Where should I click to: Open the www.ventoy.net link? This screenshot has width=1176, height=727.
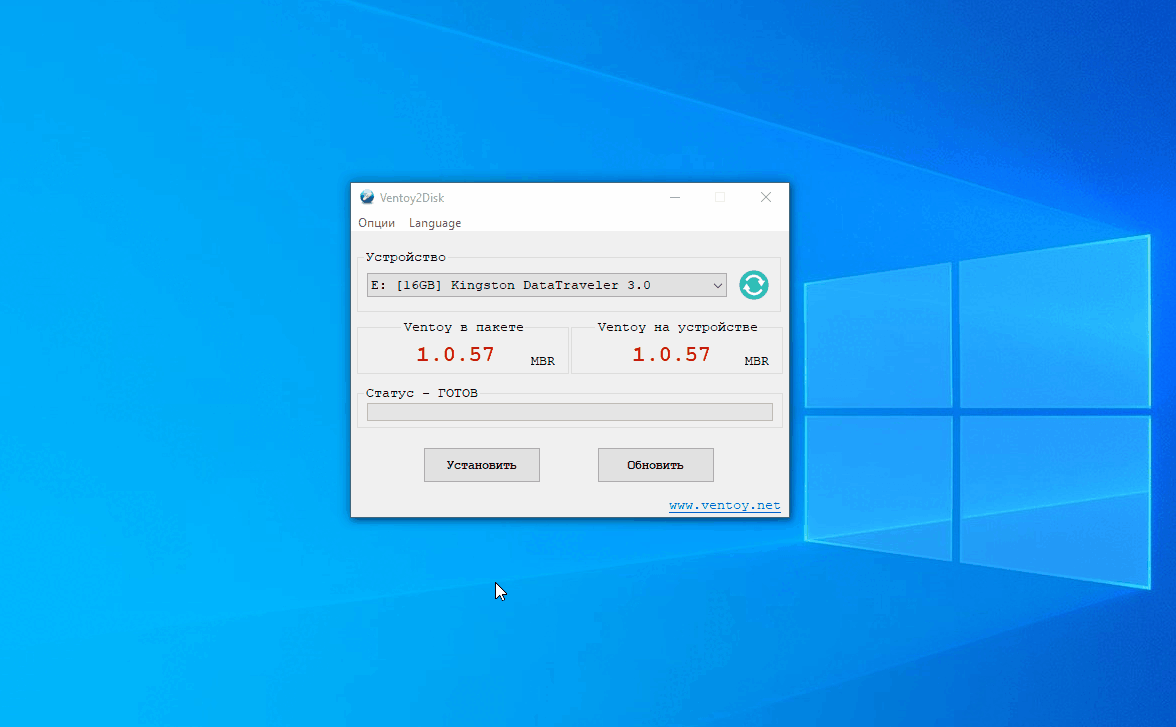tap(724, 506)
